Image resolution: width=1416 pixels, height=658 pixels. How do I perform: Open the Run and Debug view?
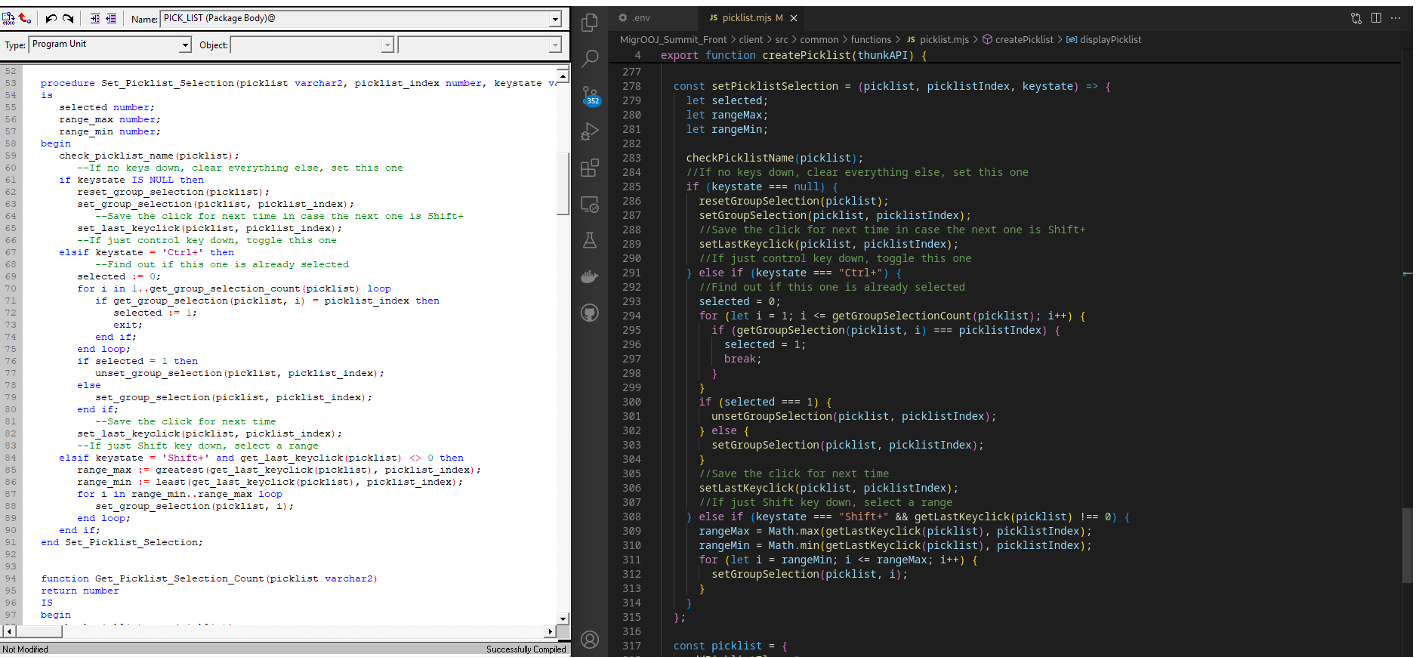pyautogui.click(x=590, y=131)
